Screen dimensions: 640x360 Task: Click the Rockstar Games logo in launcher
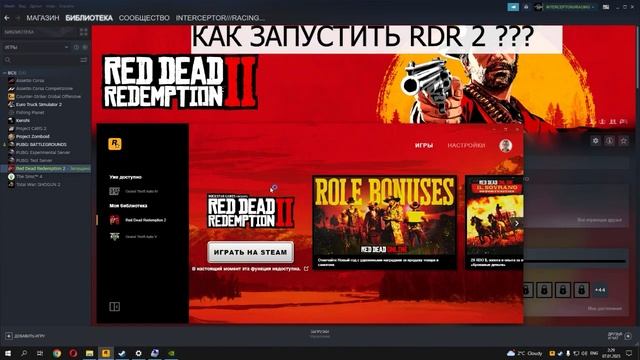[115, 144]
